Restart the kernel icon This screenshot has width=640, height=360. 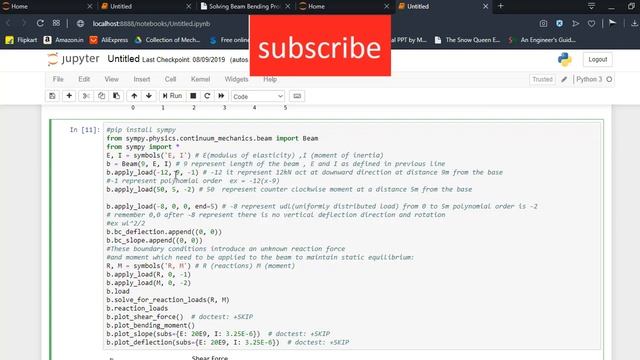pyautogui.click(x=207, y=96)
